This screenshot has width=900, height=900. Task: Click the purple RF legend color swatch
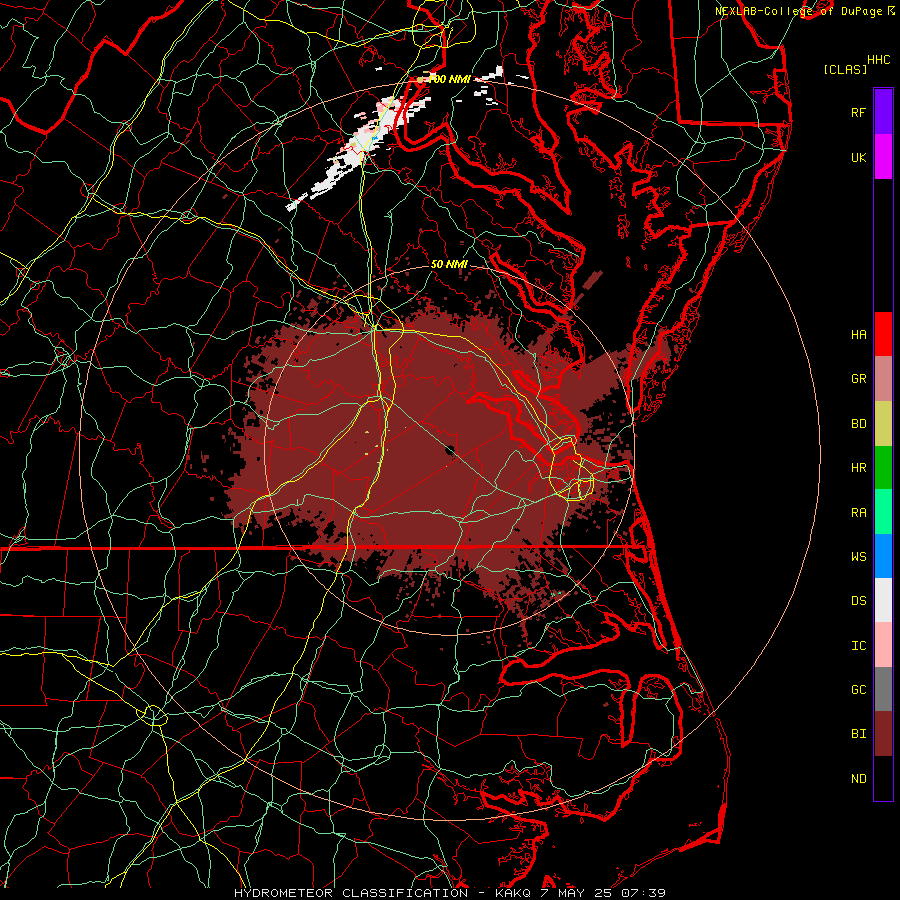883,112
